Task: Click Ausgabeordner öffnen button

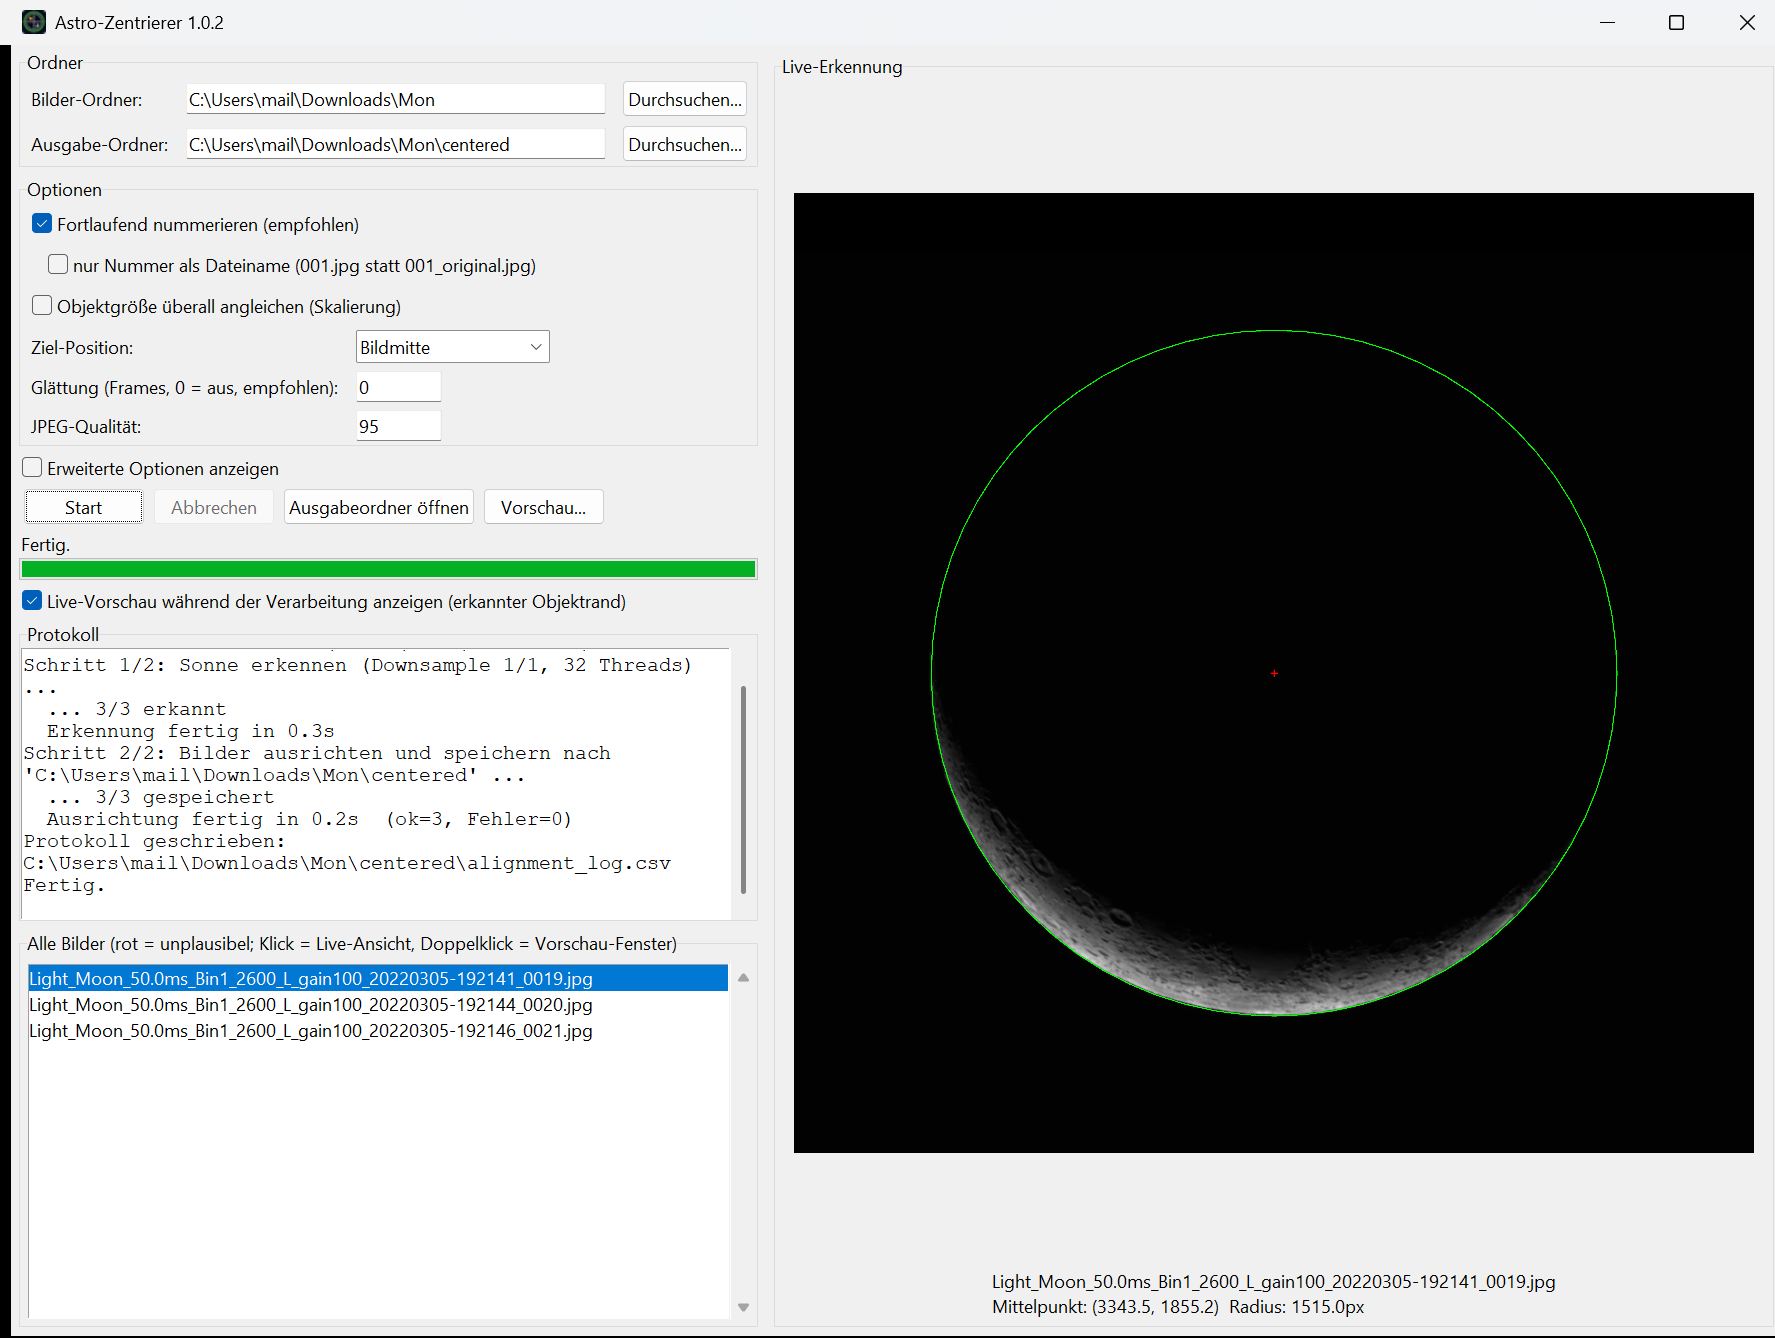Action: [x=379, y=507]
